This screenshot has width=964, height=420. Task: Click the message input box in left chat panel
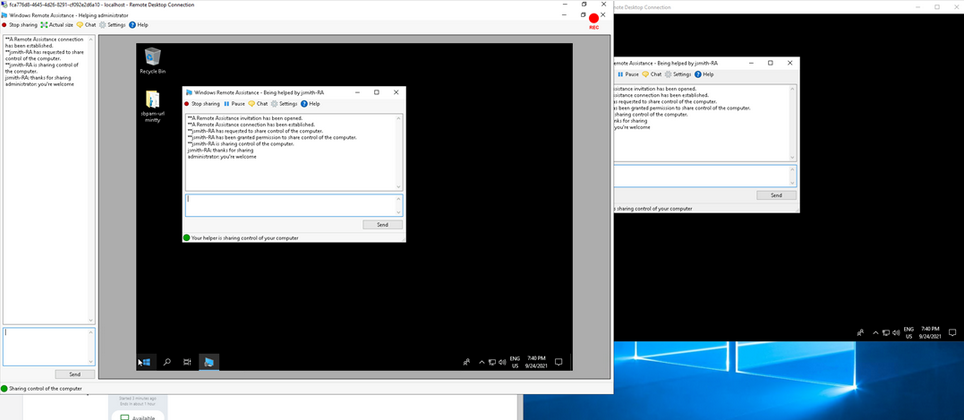(x=48, y=346)
